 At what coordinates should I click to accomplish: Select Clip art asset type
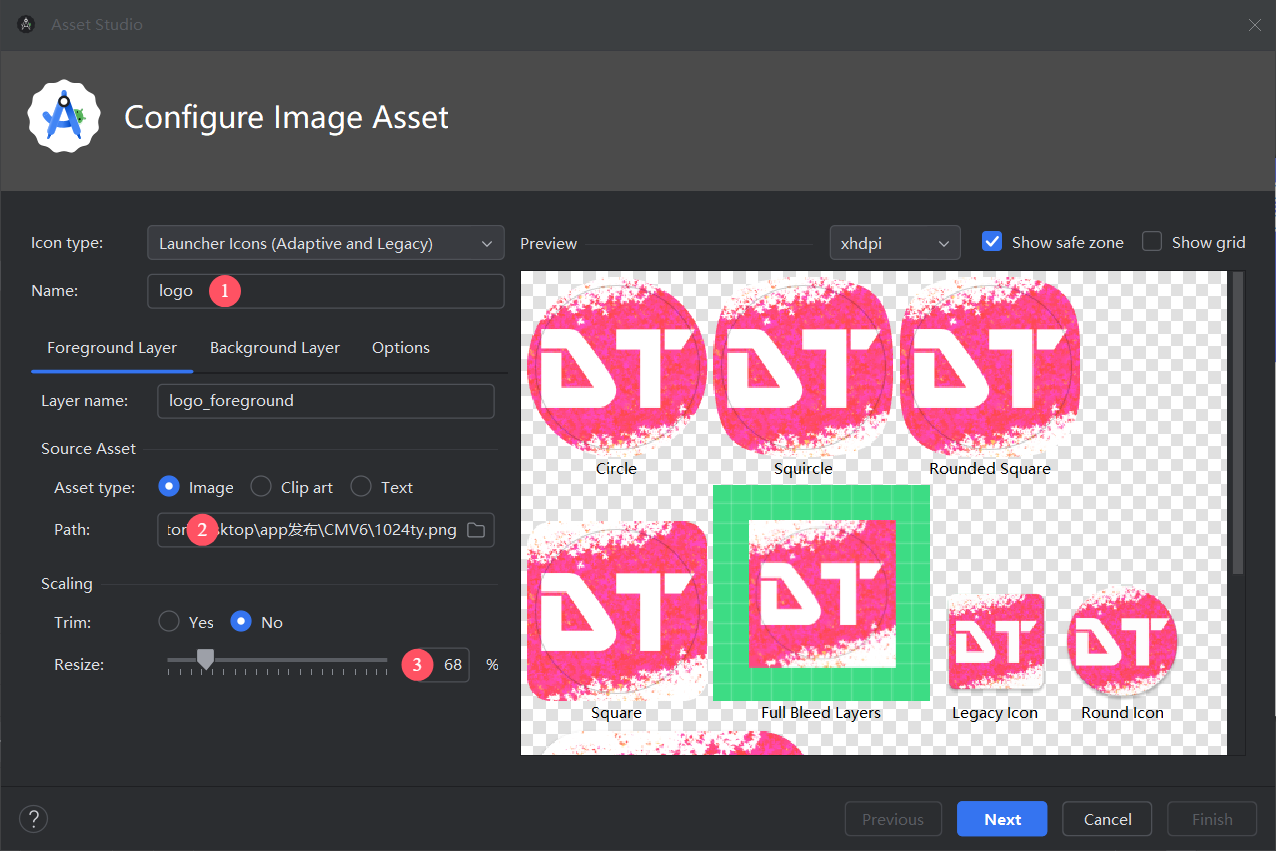261,487
